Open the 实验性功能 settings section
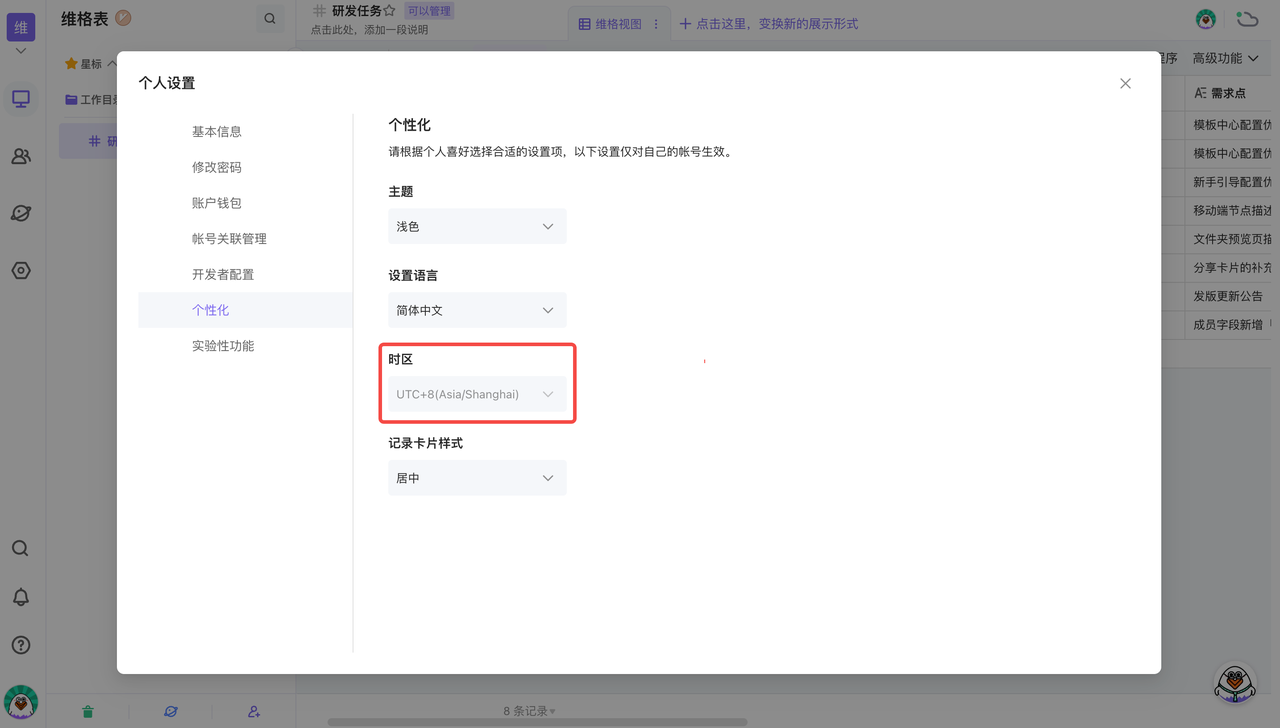 click(x=223, y=346)
